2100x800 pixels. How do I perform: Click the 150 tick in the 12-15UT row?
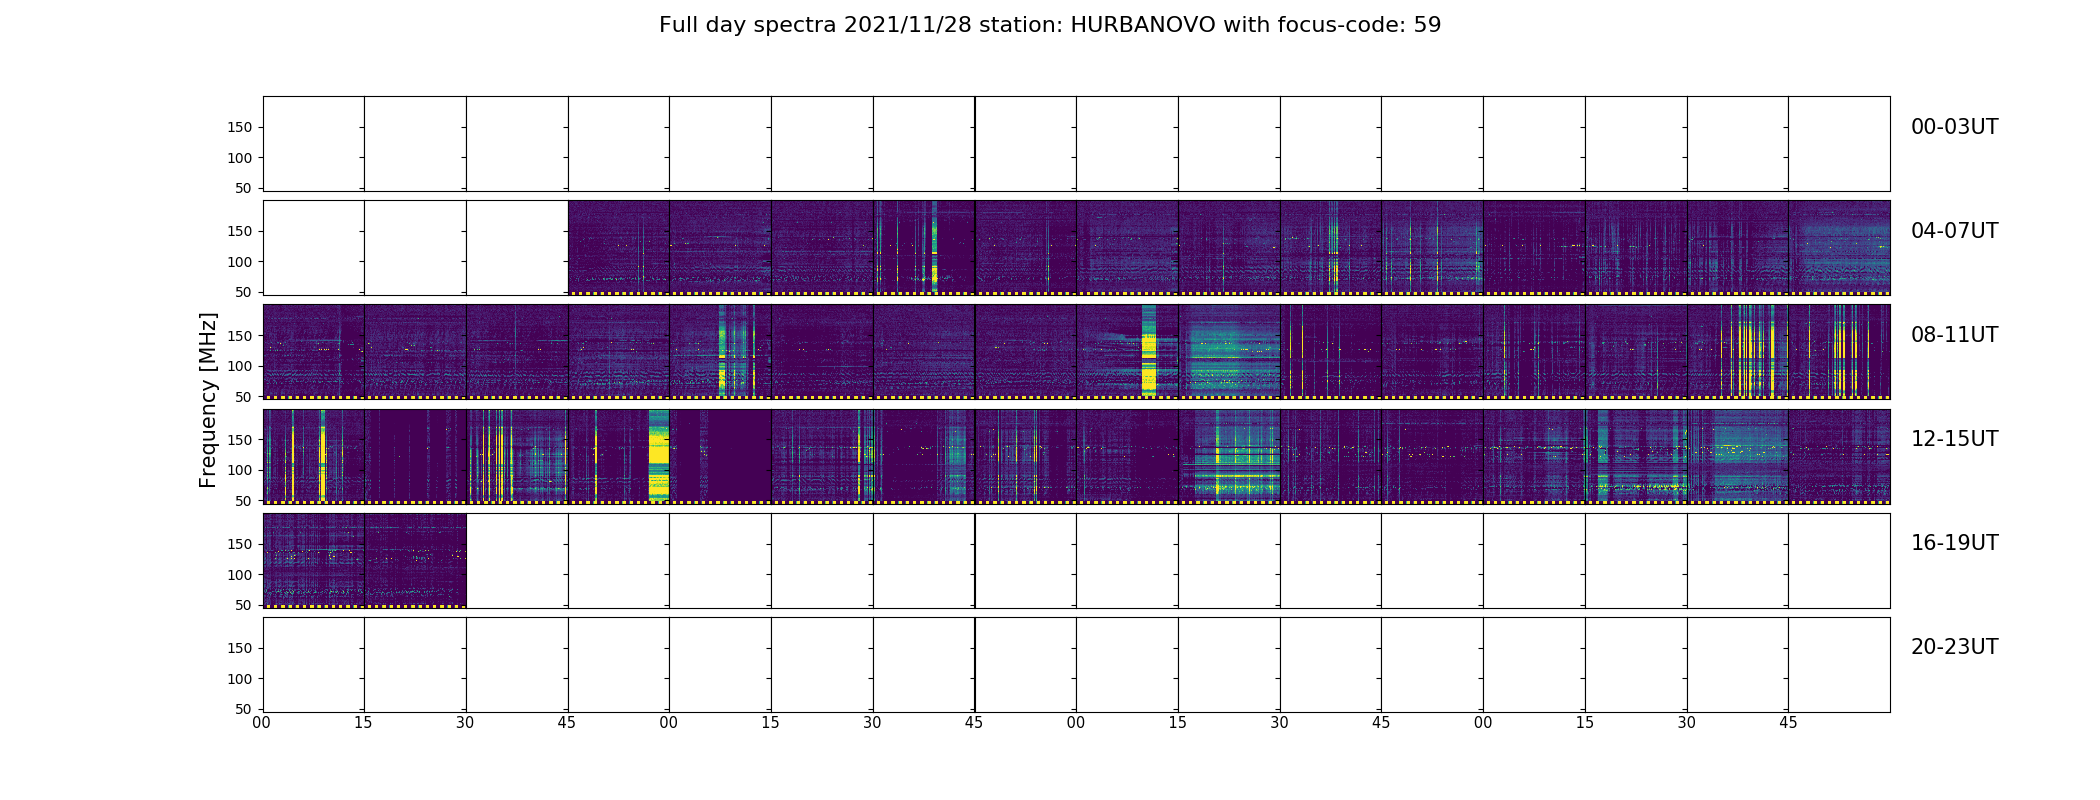[x=240, y=440]
